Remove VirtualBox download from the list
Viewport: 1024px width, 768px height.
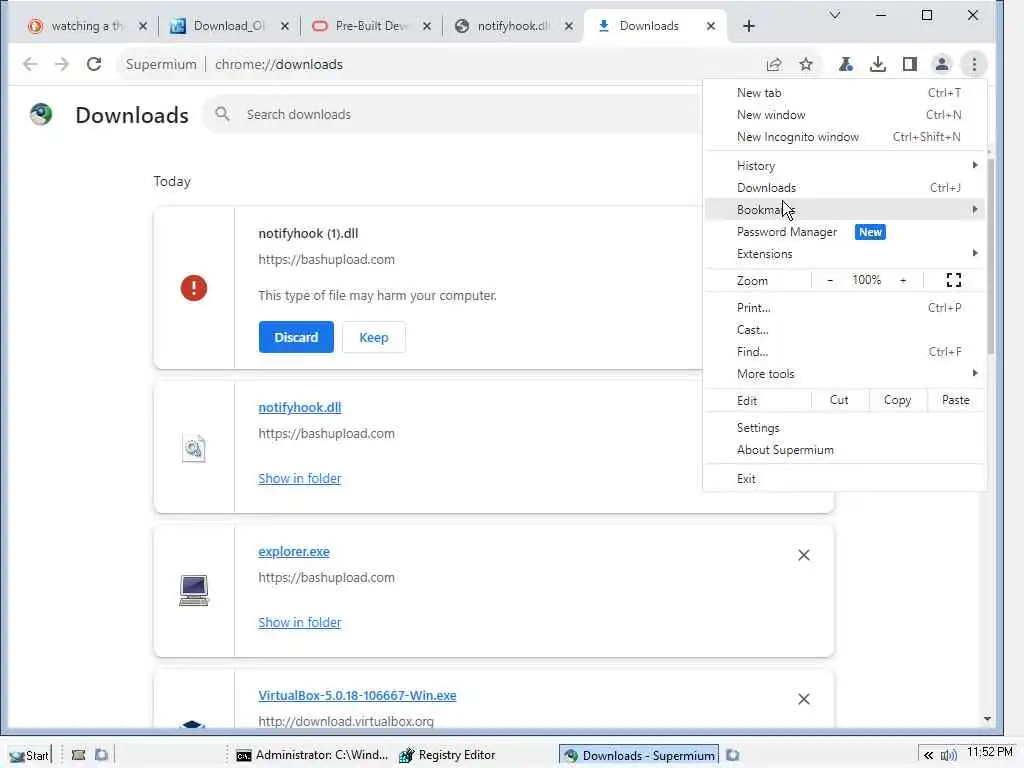coord(804,699)
